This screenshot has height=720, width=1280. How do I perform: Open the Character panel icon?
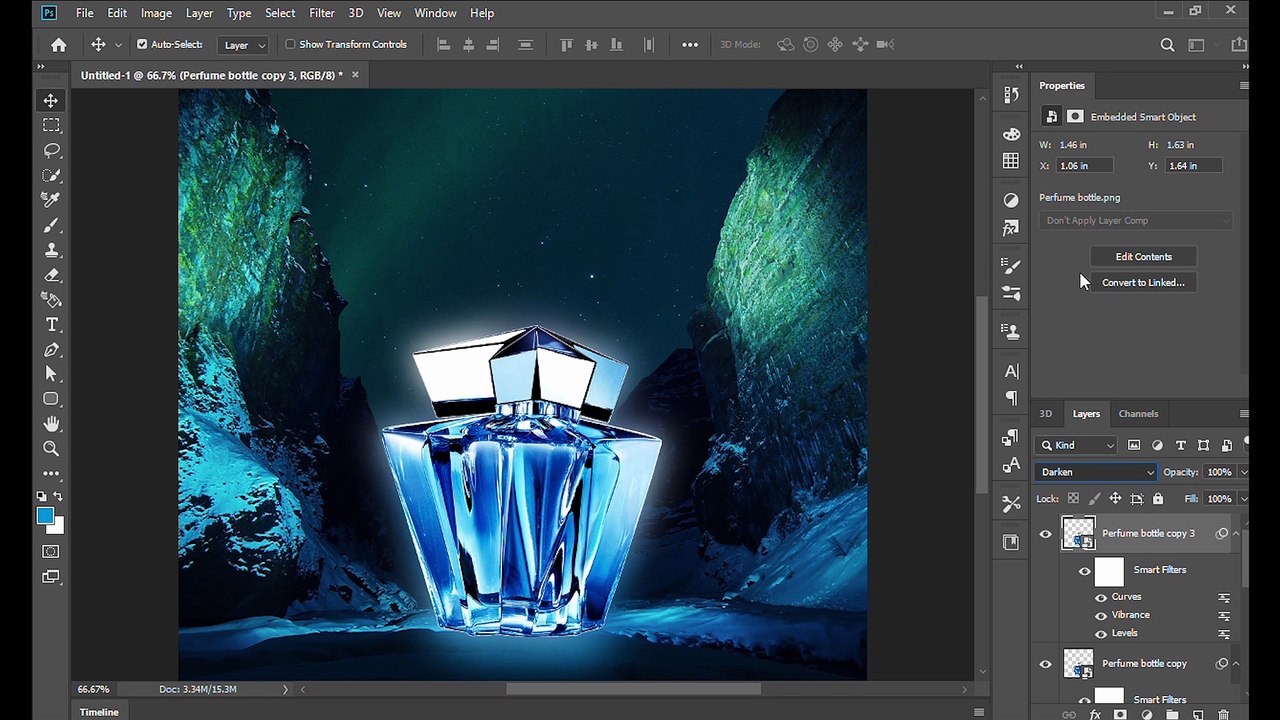point(1011,371)
